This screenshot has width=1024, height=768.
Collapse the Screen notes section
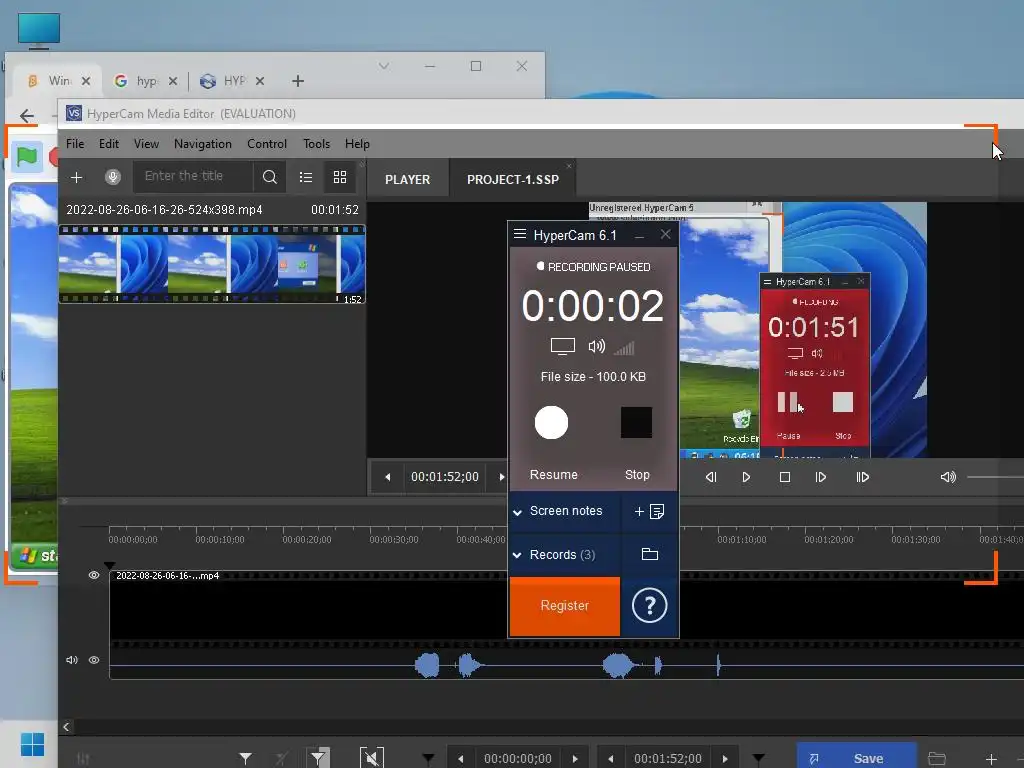point(517,513)
